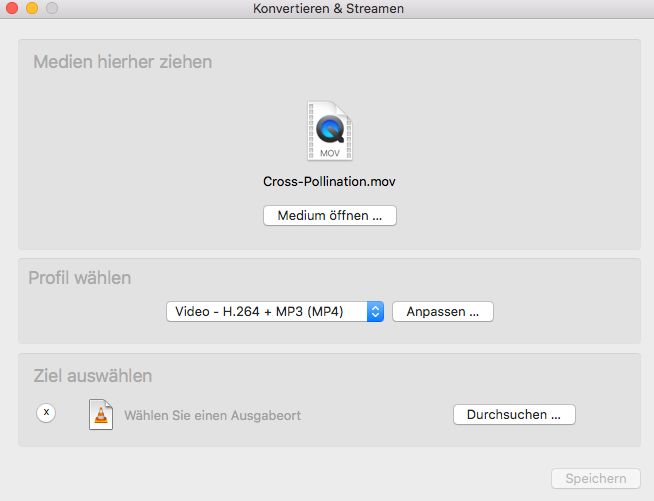
Task: Clear the destination with the x button
Action: [46, 413]
